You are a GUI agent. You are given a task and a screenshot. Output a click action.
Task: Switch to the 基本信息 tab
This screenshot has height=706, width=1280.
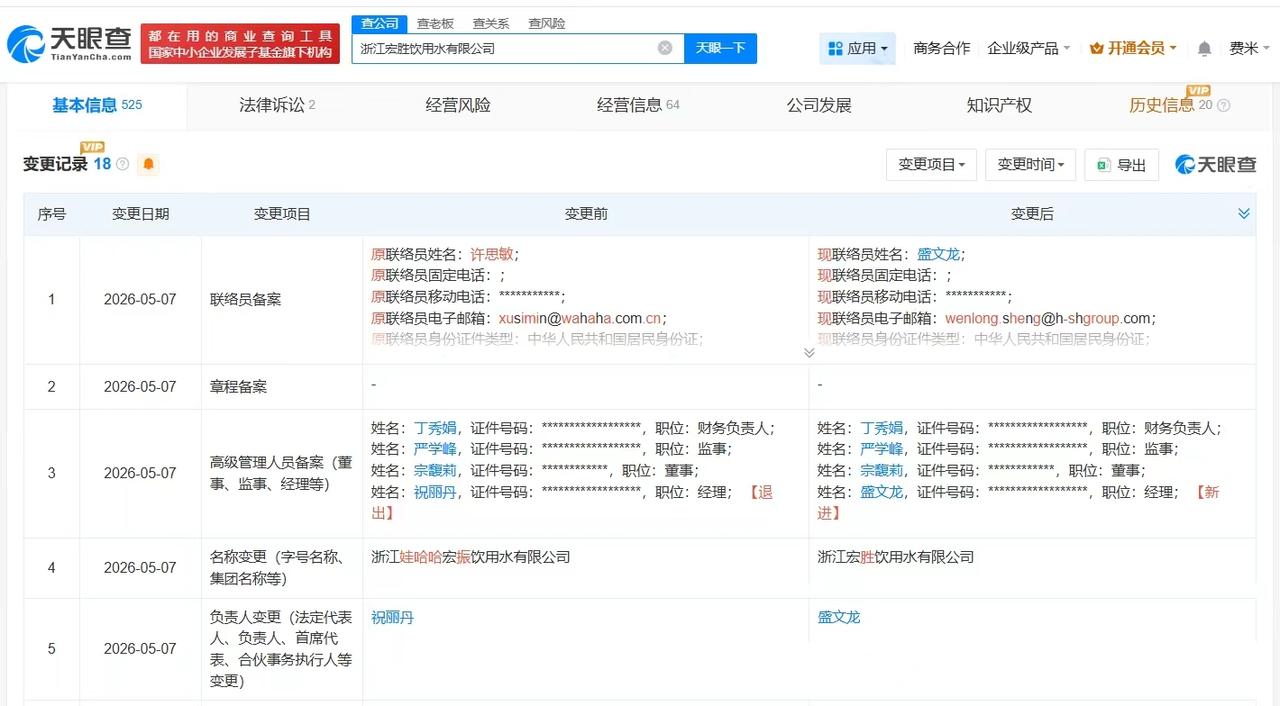click(97, 105)
